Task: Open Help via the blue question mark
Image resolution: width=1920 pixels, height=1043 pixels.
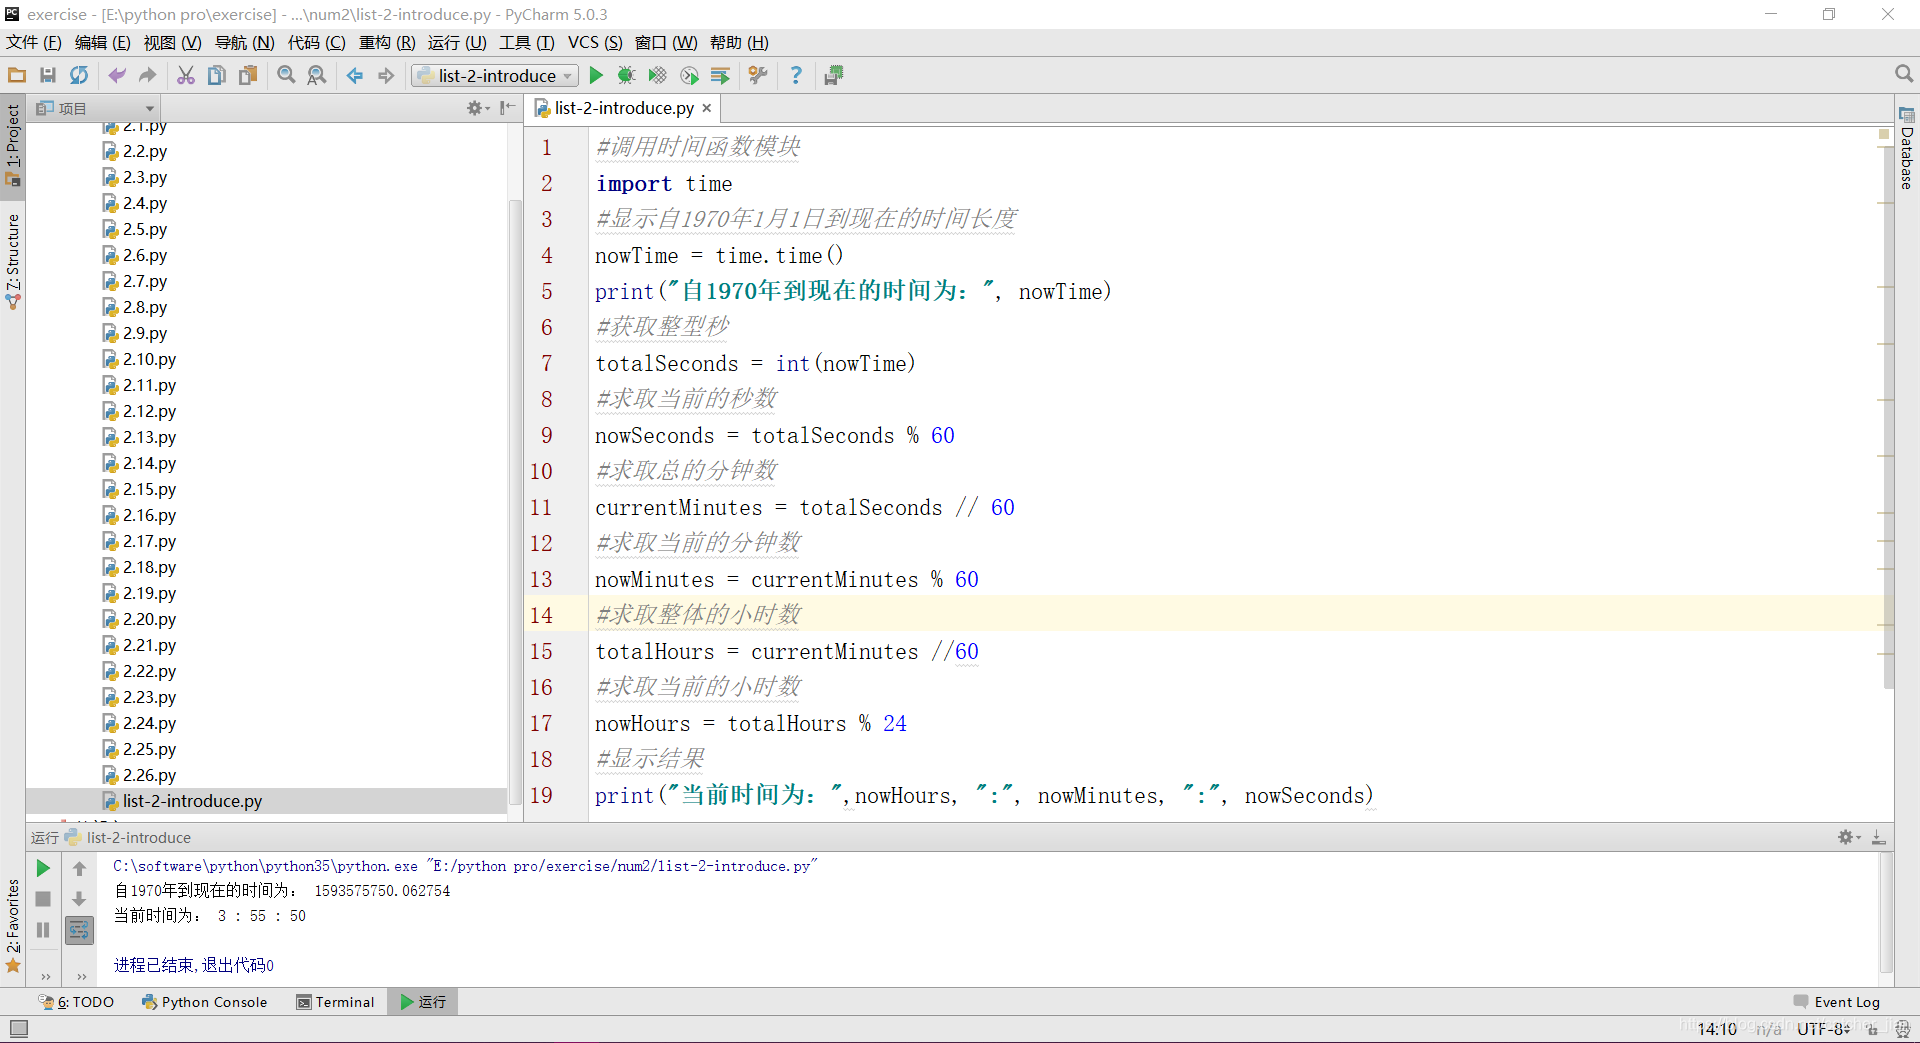Action: click(796, 75)
